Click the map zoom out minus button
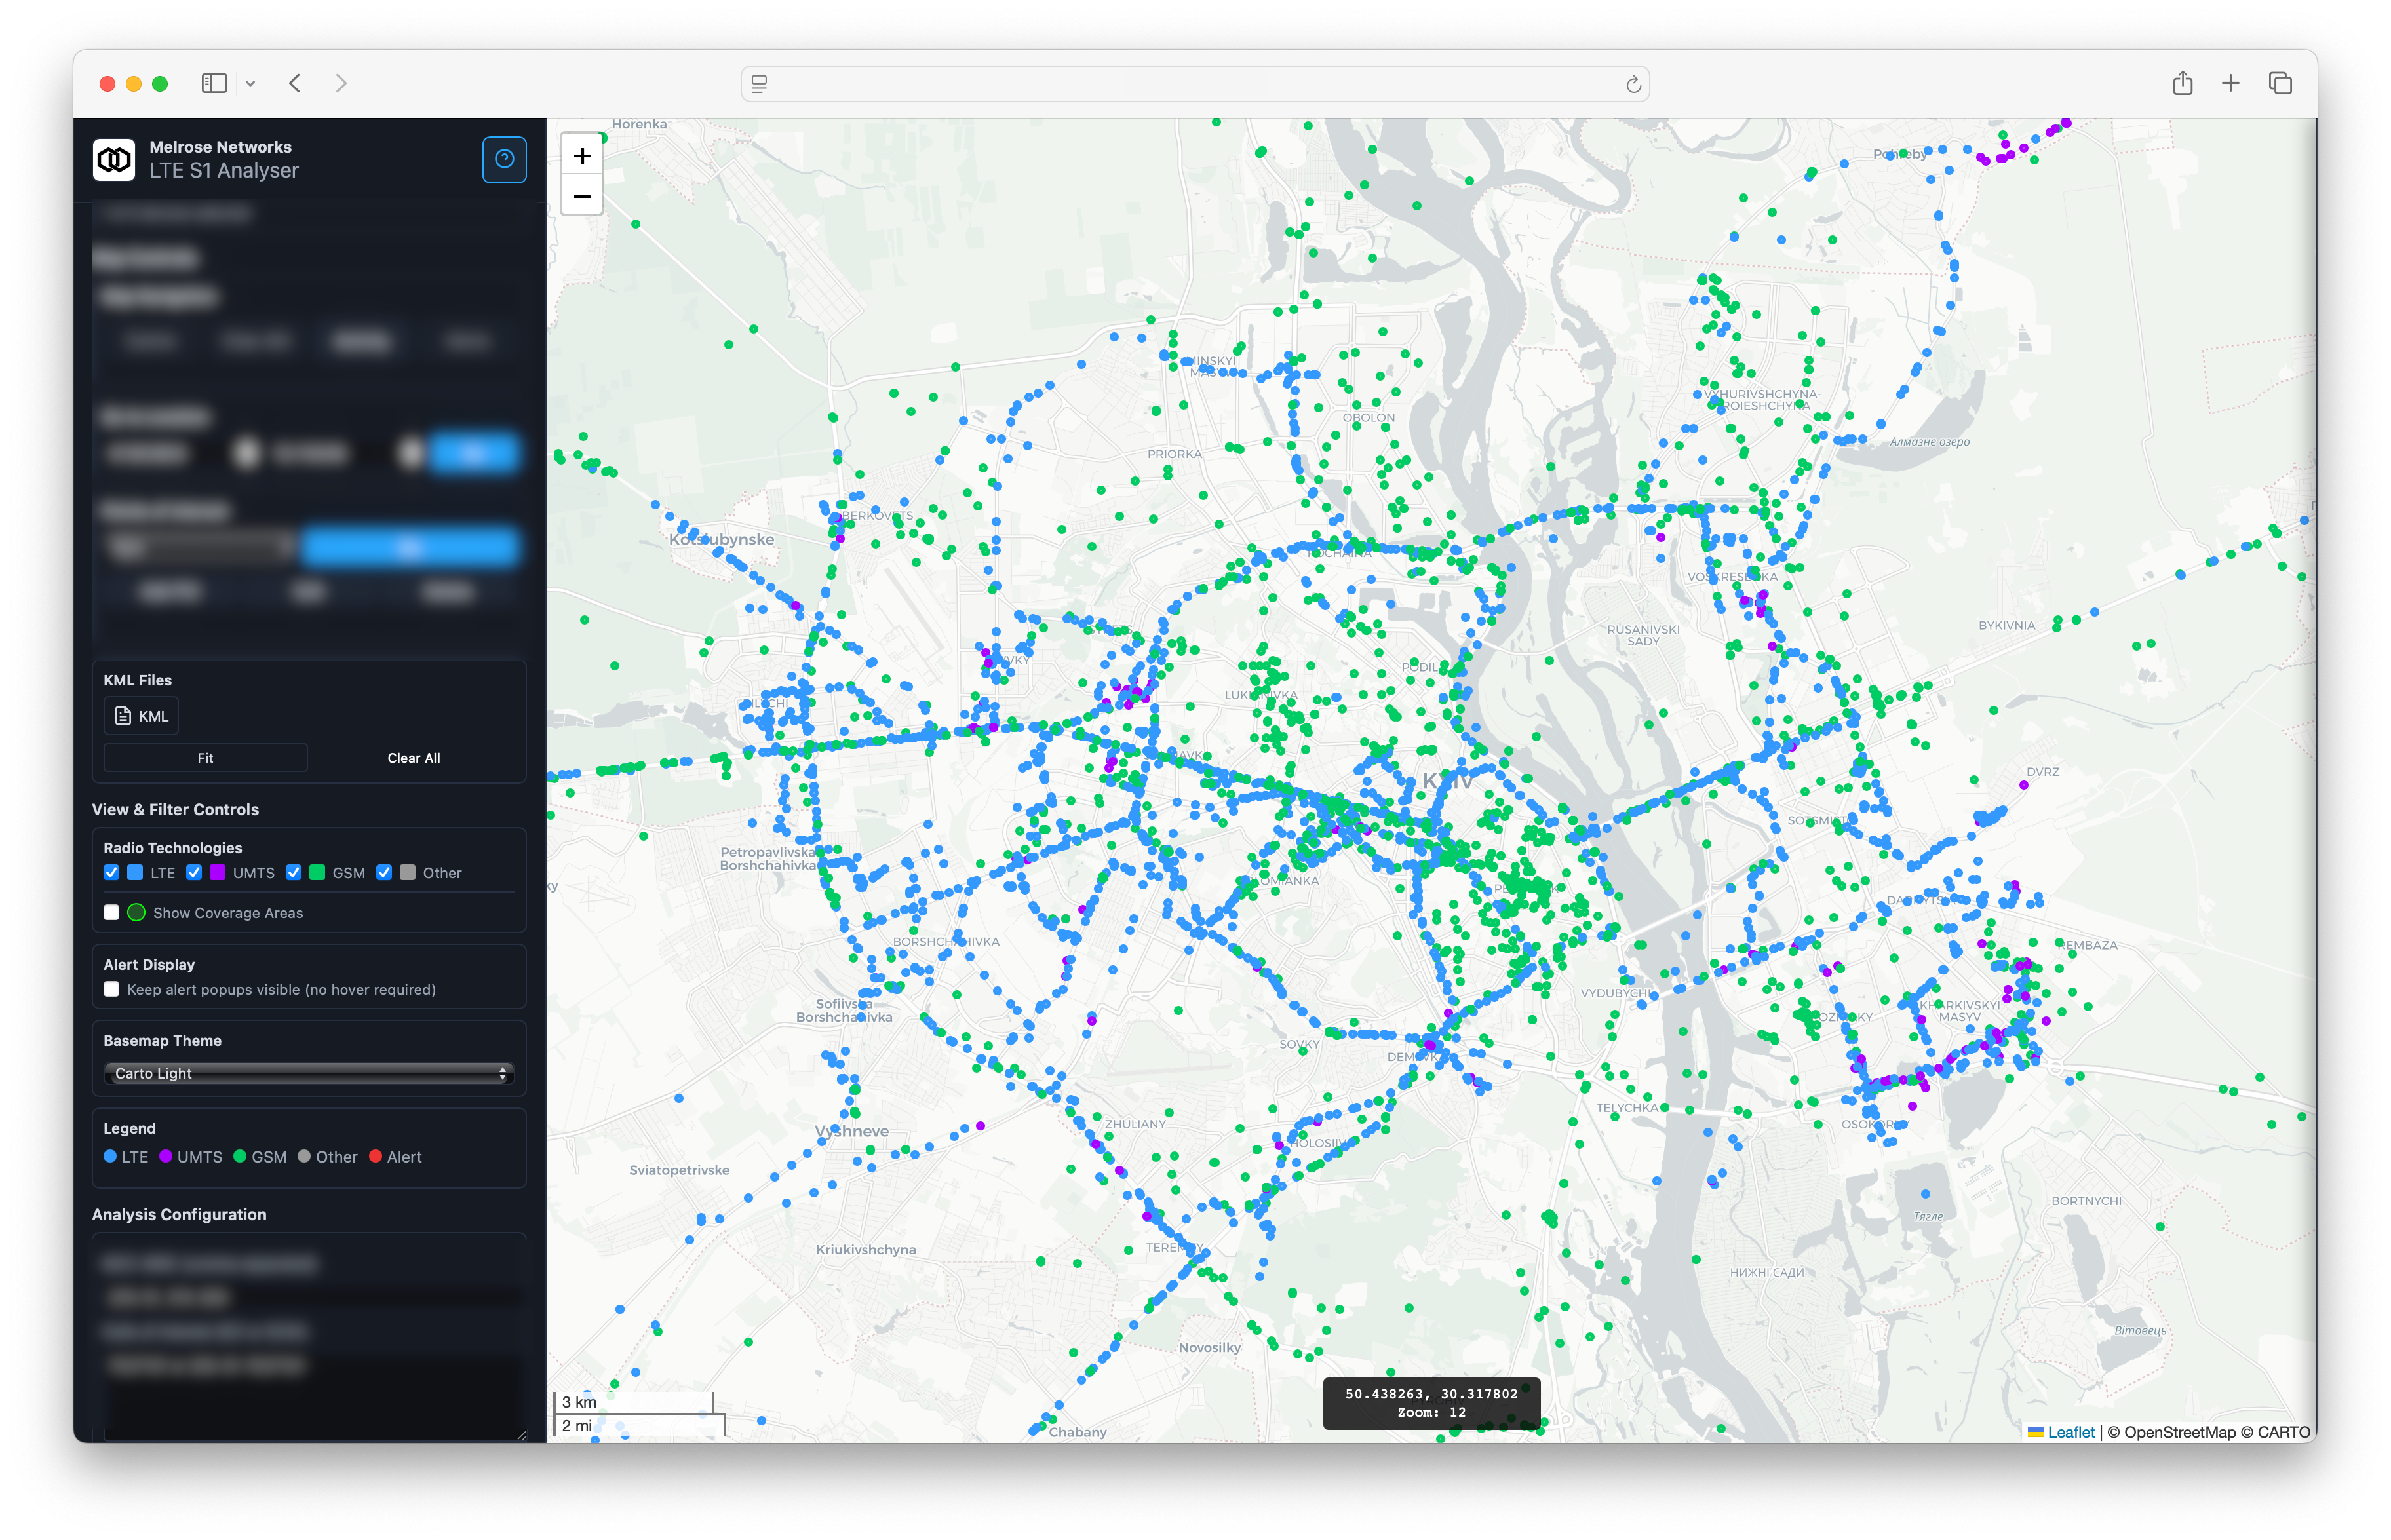This screenshot has width=2391, height=1540. [x=582, y=196]
